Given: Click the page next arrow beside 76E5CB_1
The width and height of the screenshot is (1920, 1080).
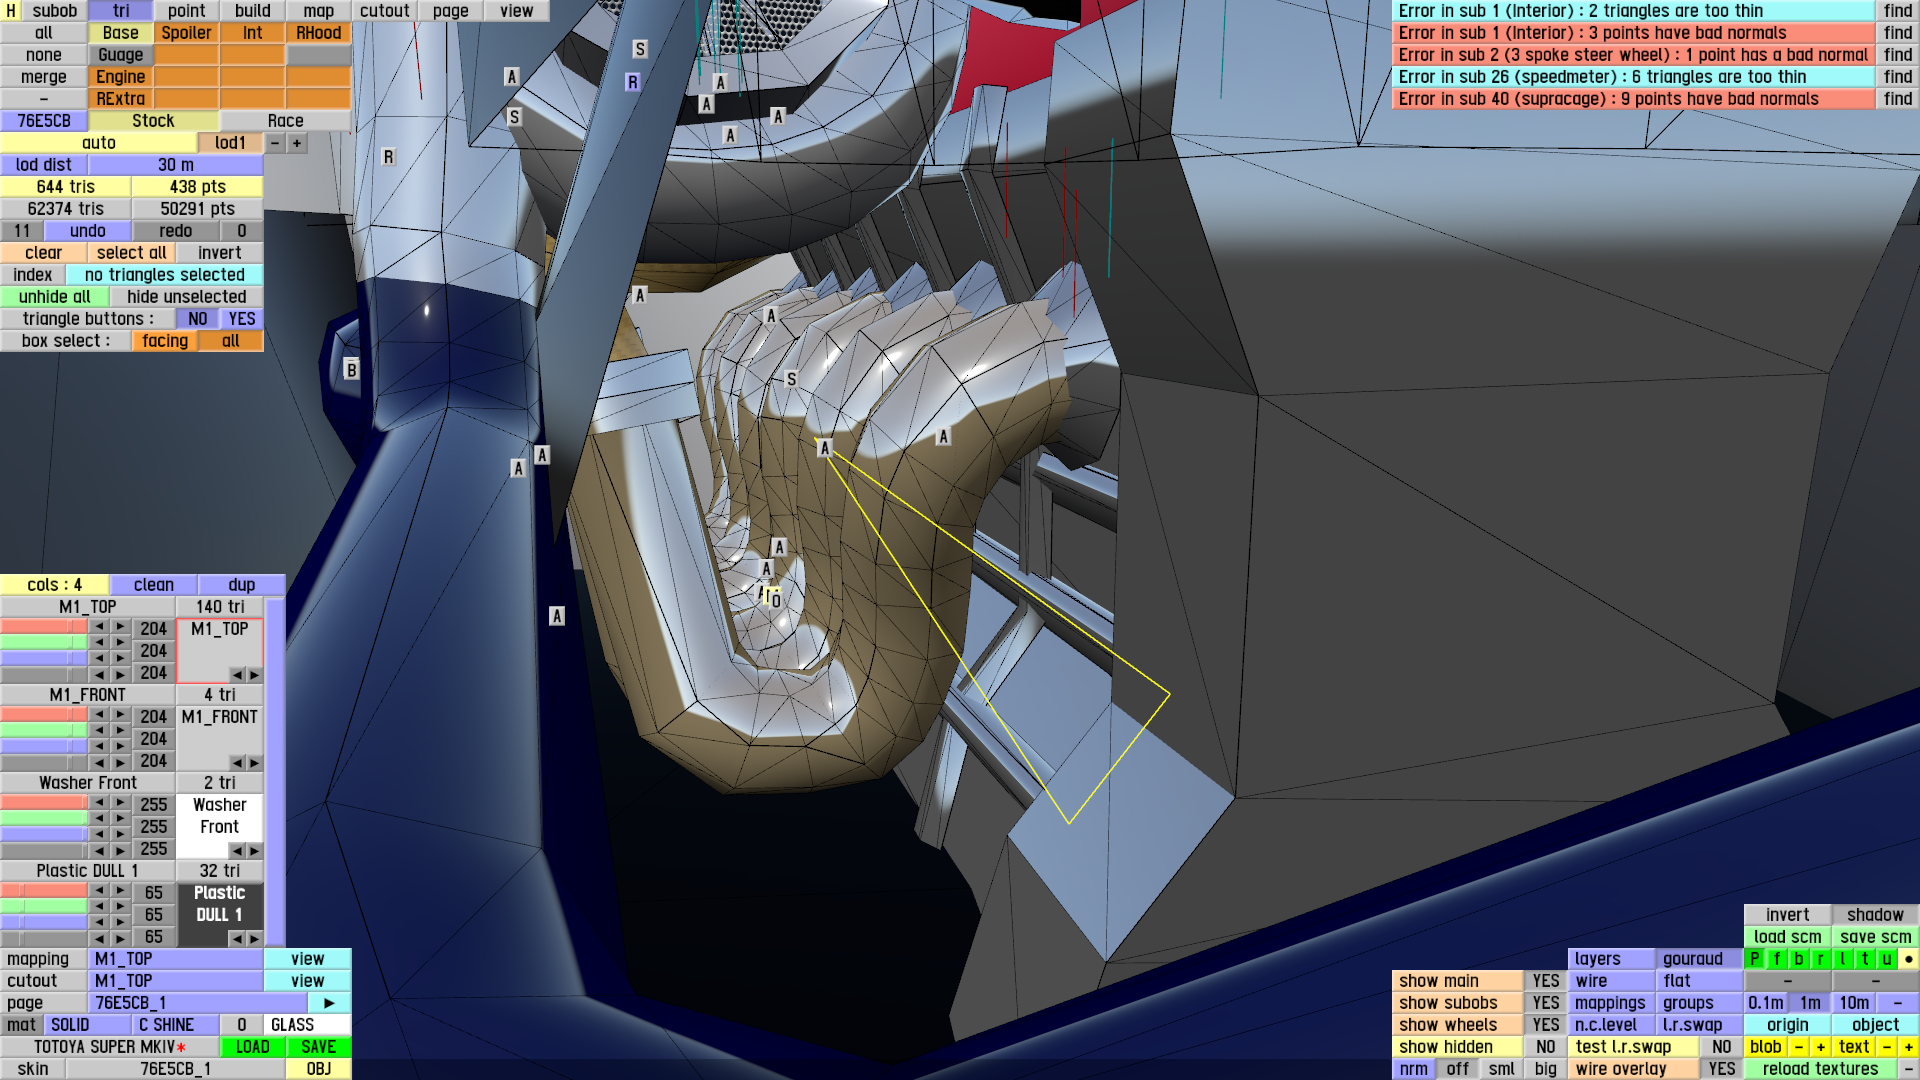Looking at the screenshot, I should coord(329,1003).
